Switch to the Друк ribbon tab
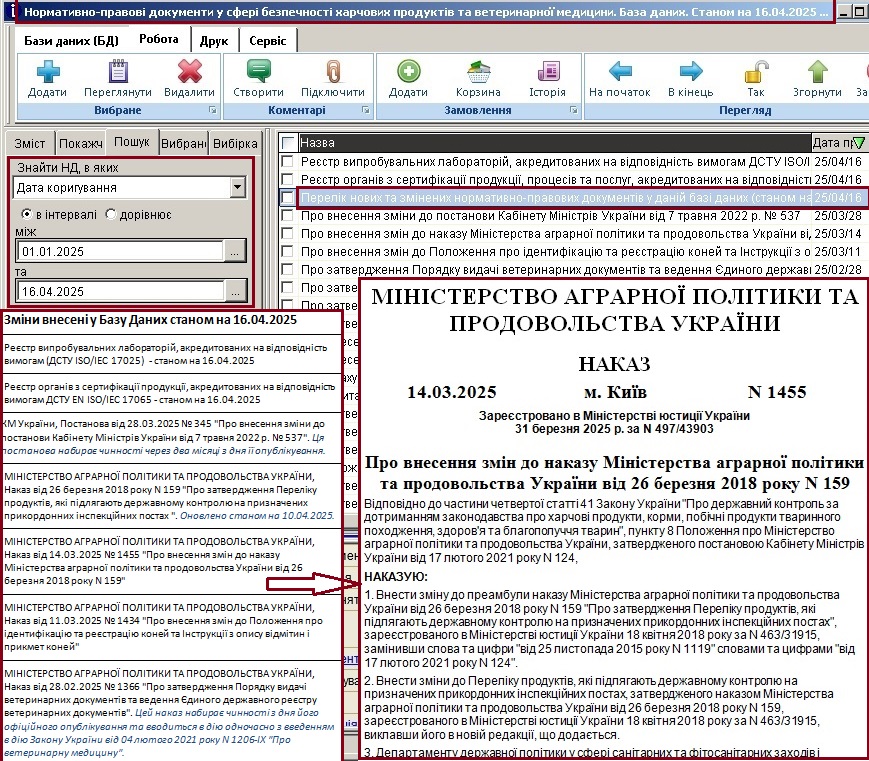The width and height of the screenshot is (869, 761). coord(213,41)
